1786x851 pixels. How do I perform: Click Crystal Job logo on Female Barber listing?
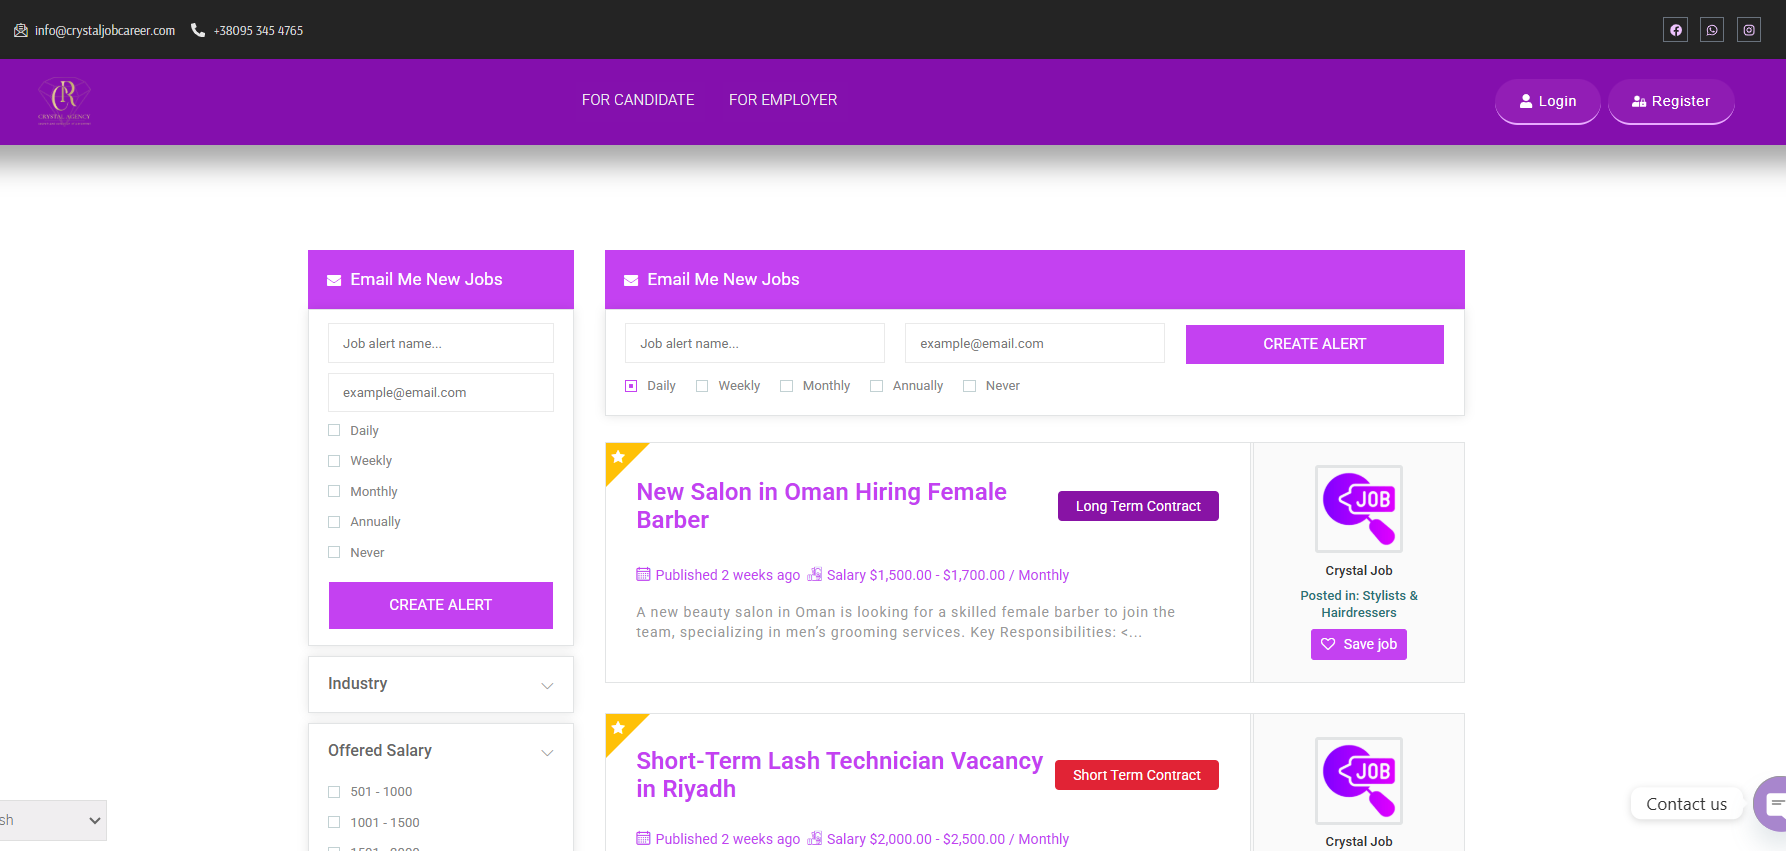[x=1359, y=509]
